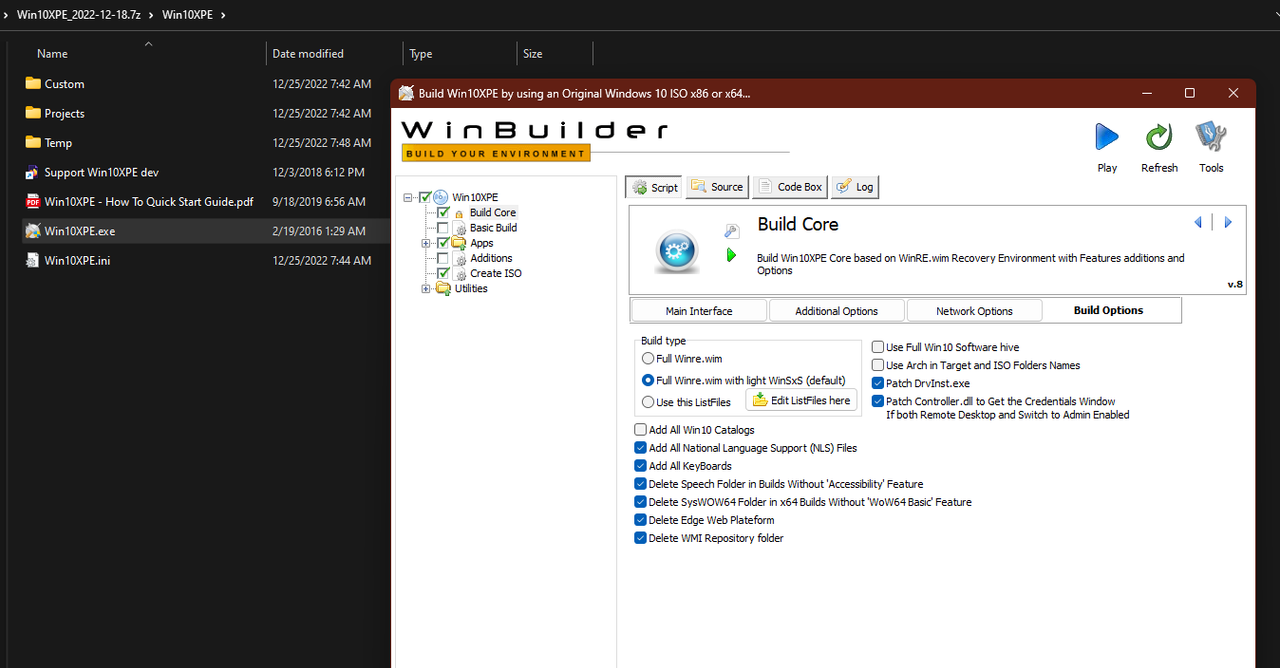Viewport: 1280px width, 668px height.
Task: Click the Basic Build script gear icon
Action: 460,228
